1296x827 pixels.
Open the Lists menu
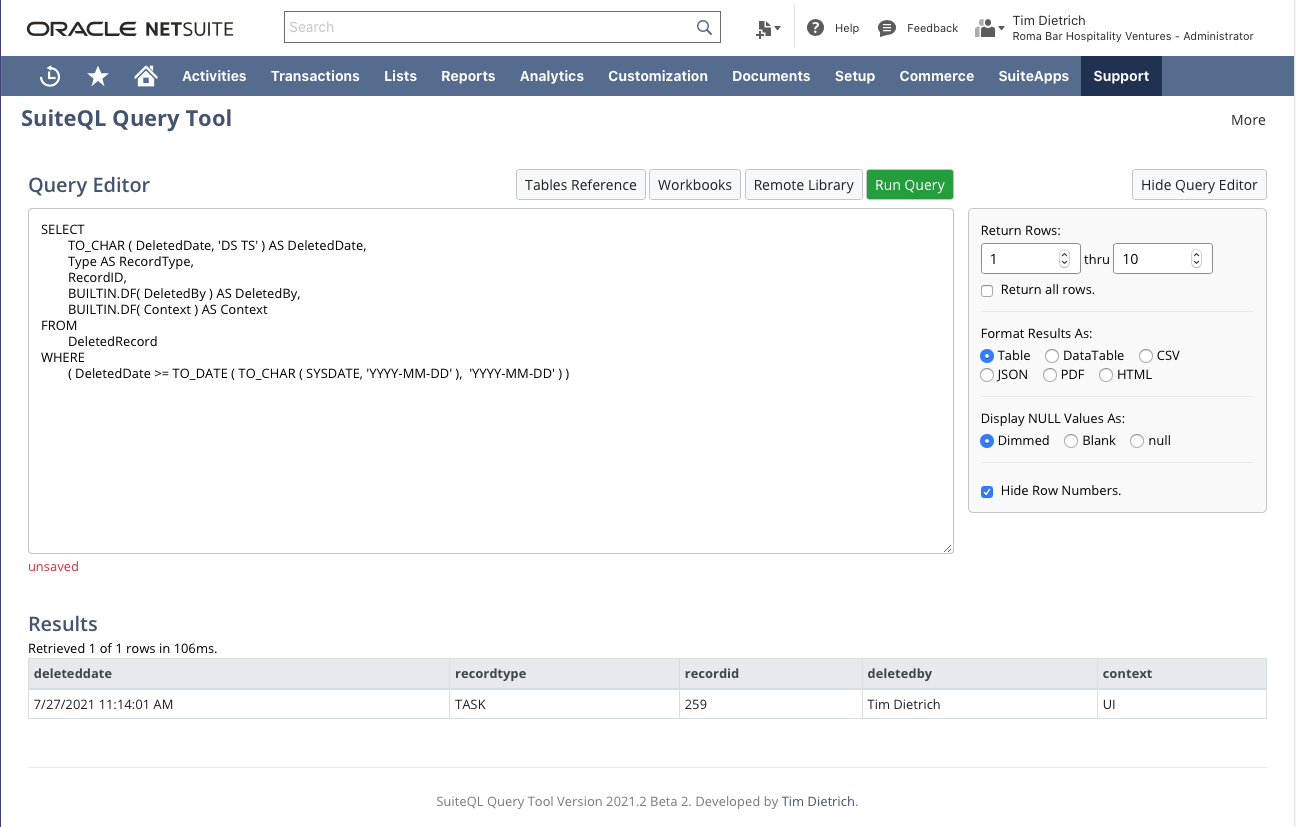point(400,76)
